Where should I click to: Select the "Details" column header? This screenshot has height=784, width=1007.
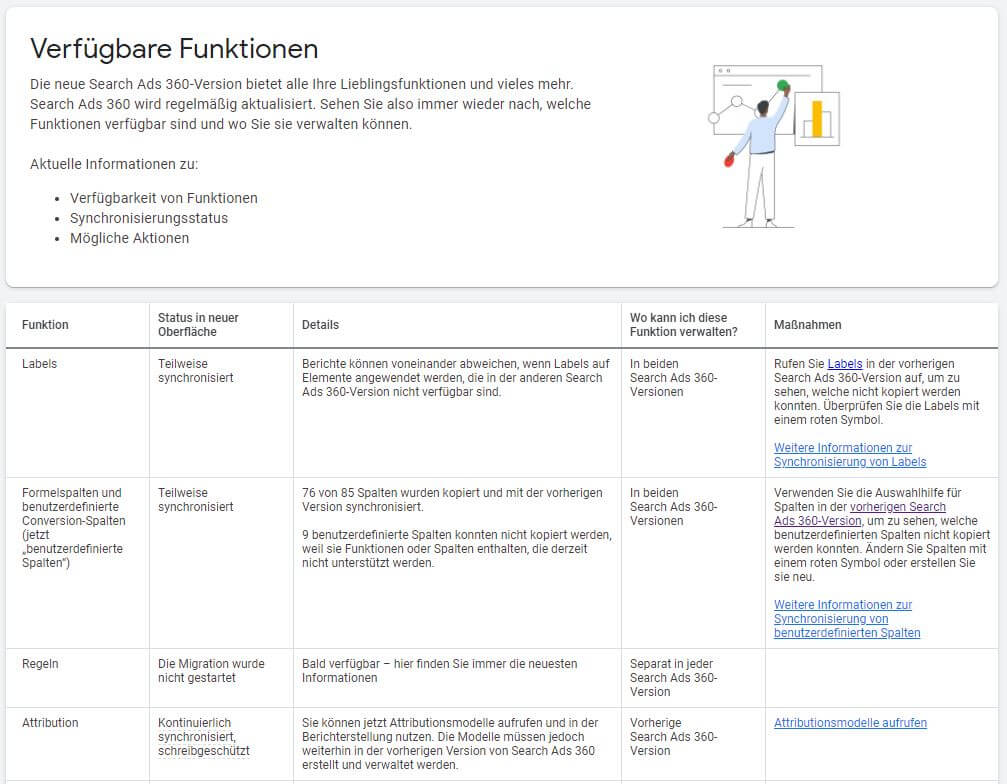[x=320, y=325]
